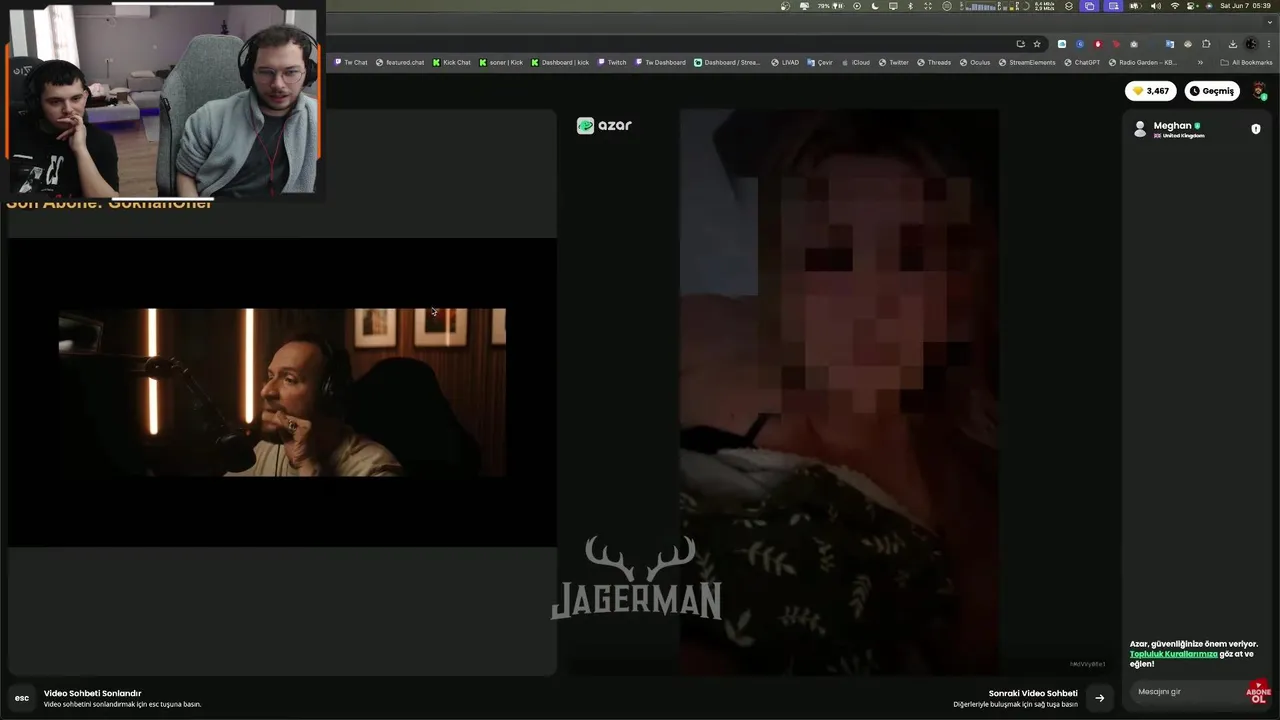Open the Topluluk Kurallarımıza link
This screenshot has width=1280, height=720.
1173,654
